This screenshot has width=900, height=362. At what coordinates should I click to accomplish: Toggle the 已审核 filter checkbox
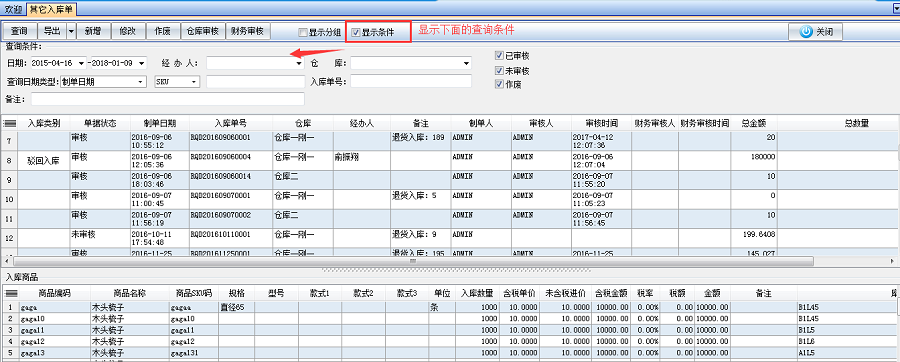pyautogui.click(x=498, y=56)
